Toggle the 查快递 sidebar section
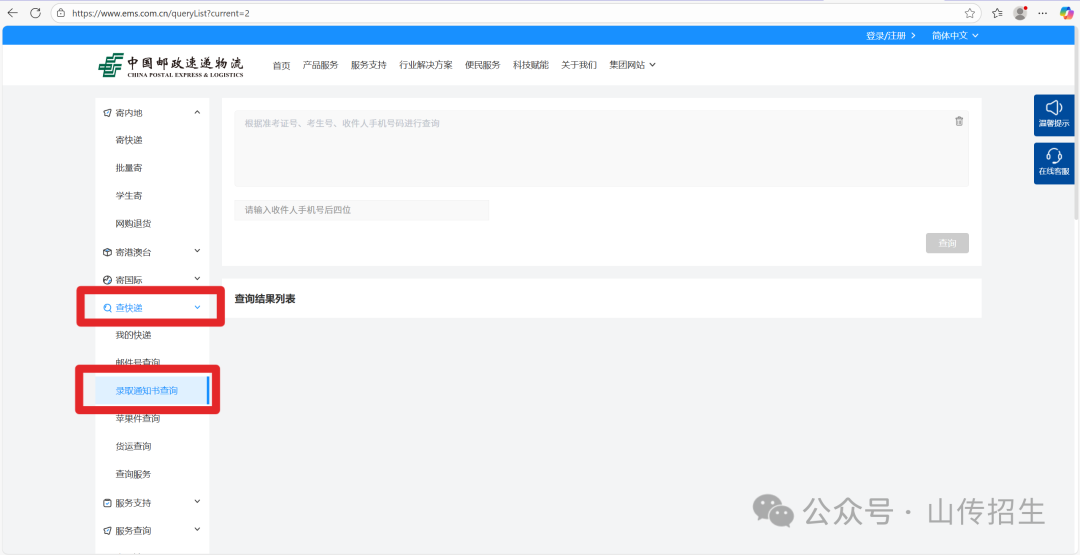 152,308
